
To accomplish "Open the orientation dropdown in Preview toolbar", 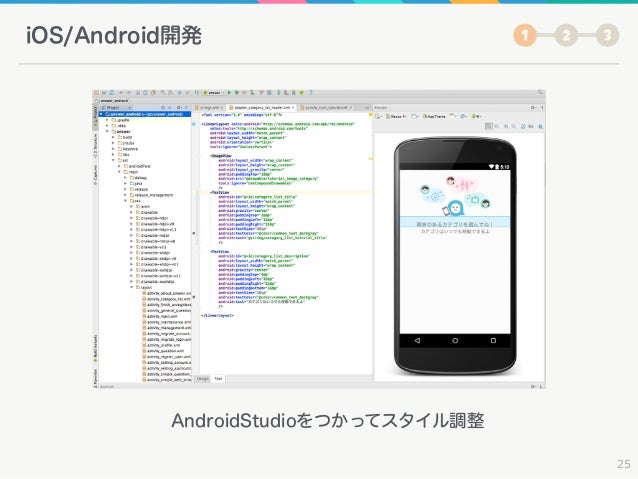I will click(415, 116).
